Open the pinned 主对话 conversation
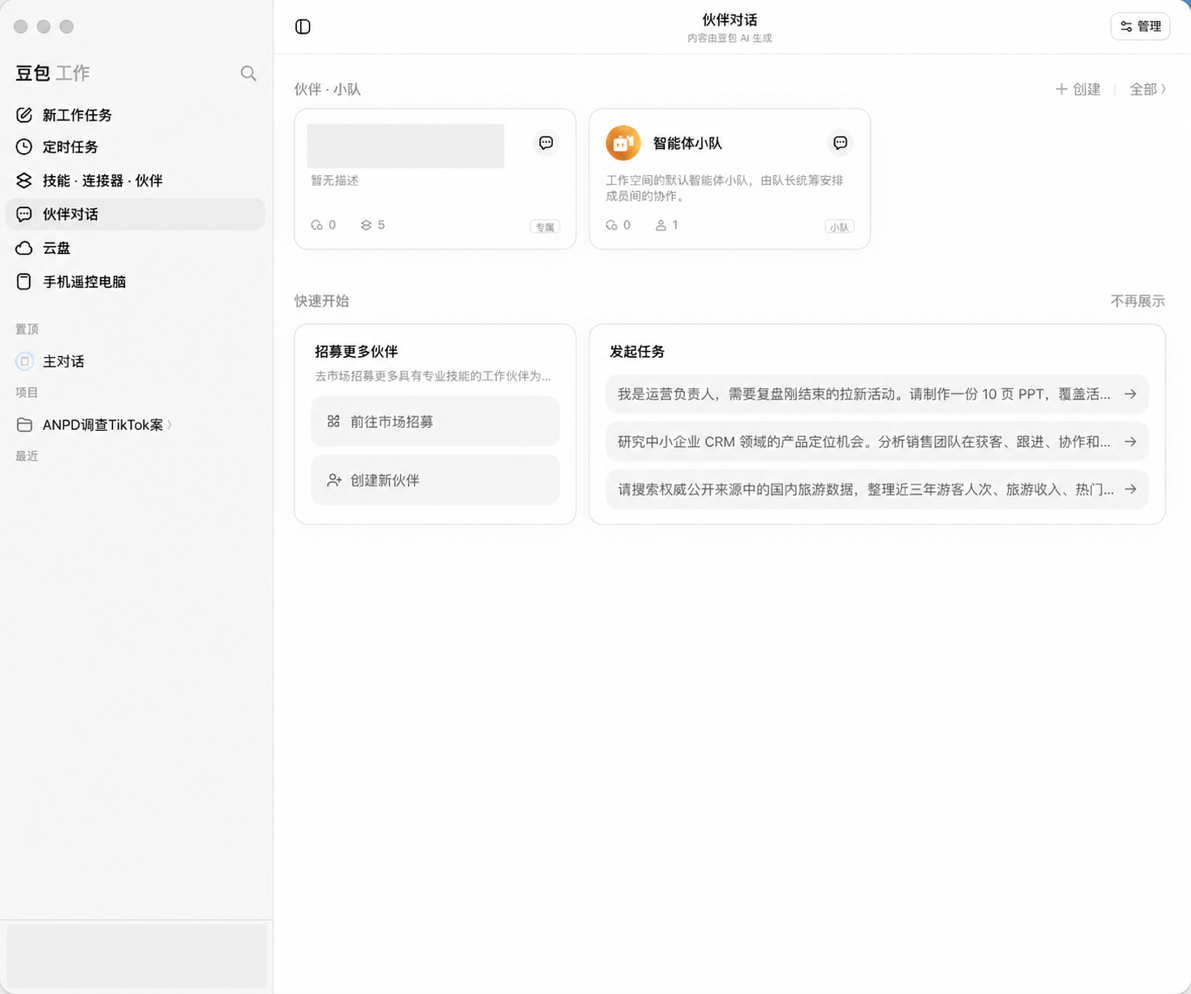Viewport: 1191px width, 994px height. tap(135, 361)
